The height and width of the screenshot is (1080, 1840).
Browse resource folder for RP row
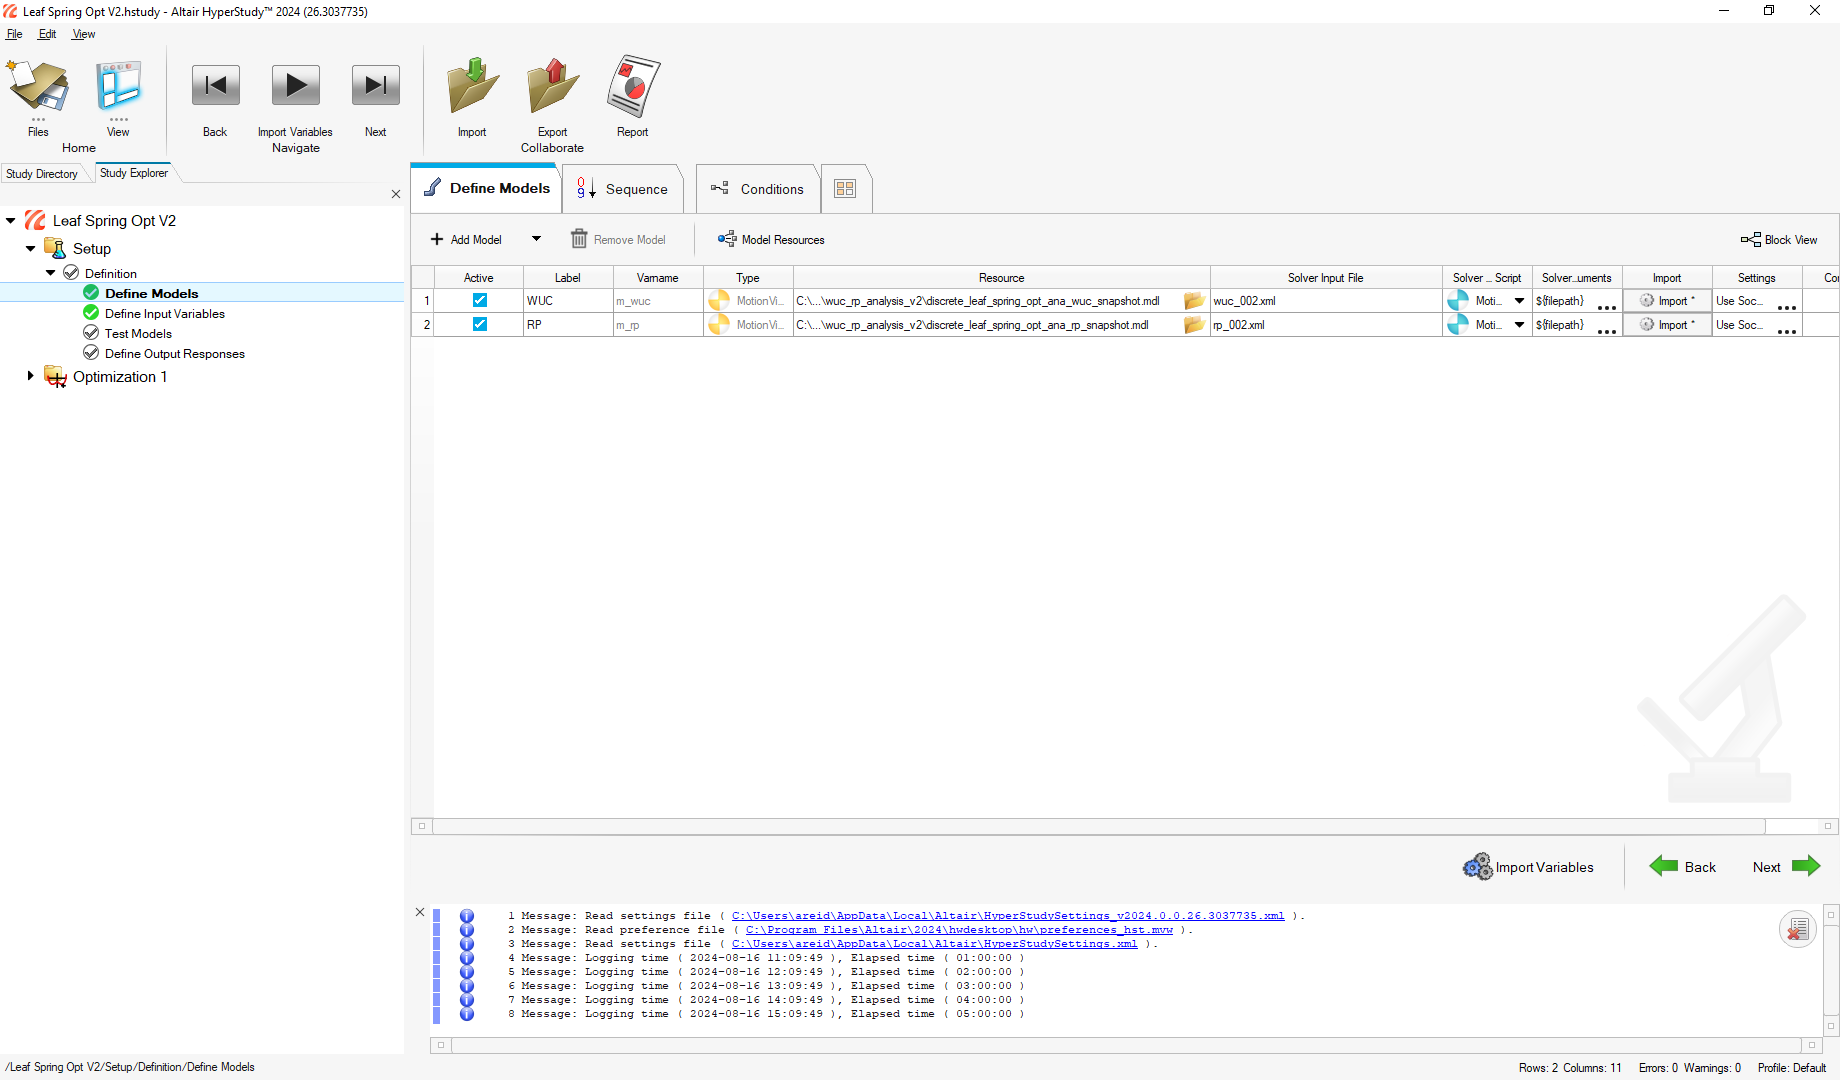(x=1193, y=325)
